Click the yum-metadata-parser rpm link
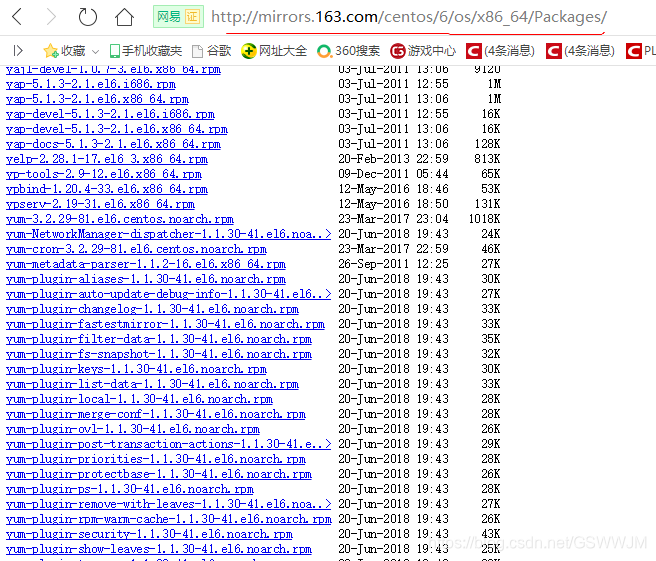The width and height of the screenshot is (656, 561). coord(146,264)
